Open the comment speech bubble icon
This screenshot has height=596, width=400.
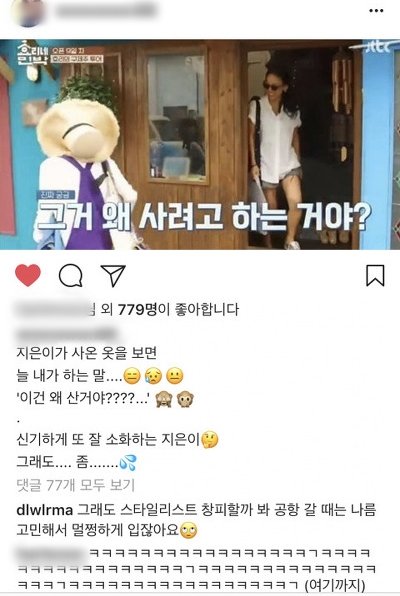(71, 276)
